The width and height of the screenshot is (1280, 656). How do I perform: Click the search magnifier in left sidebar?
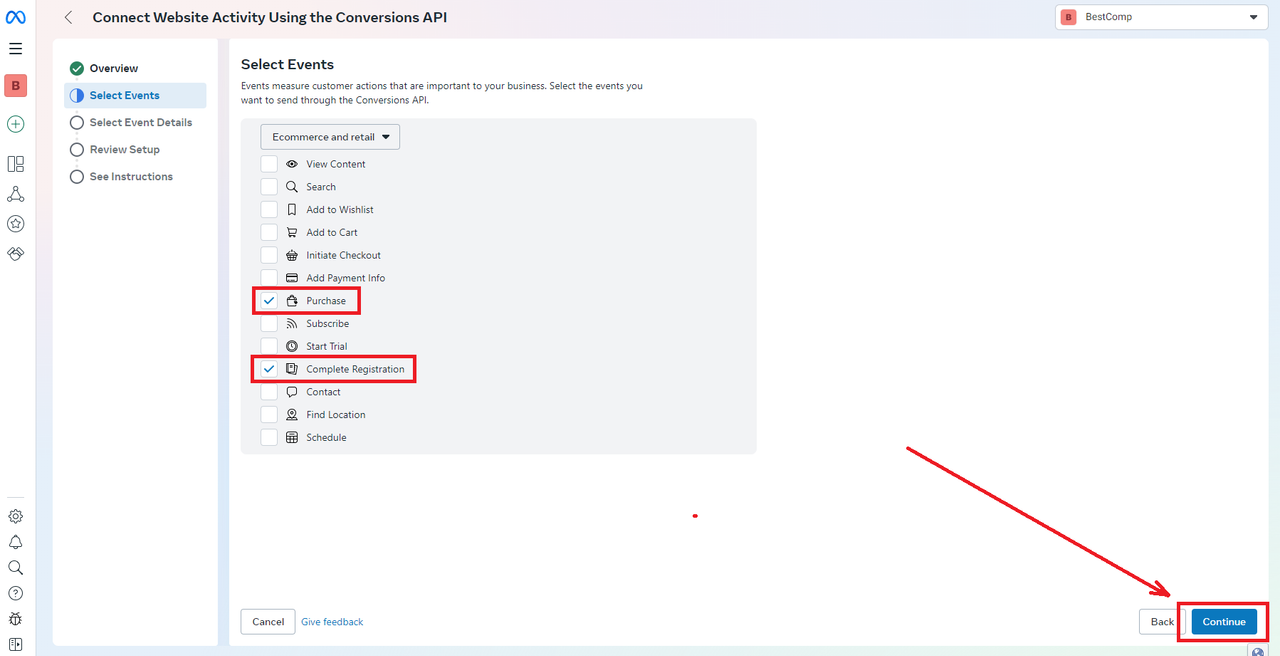[x=15, y=567]
